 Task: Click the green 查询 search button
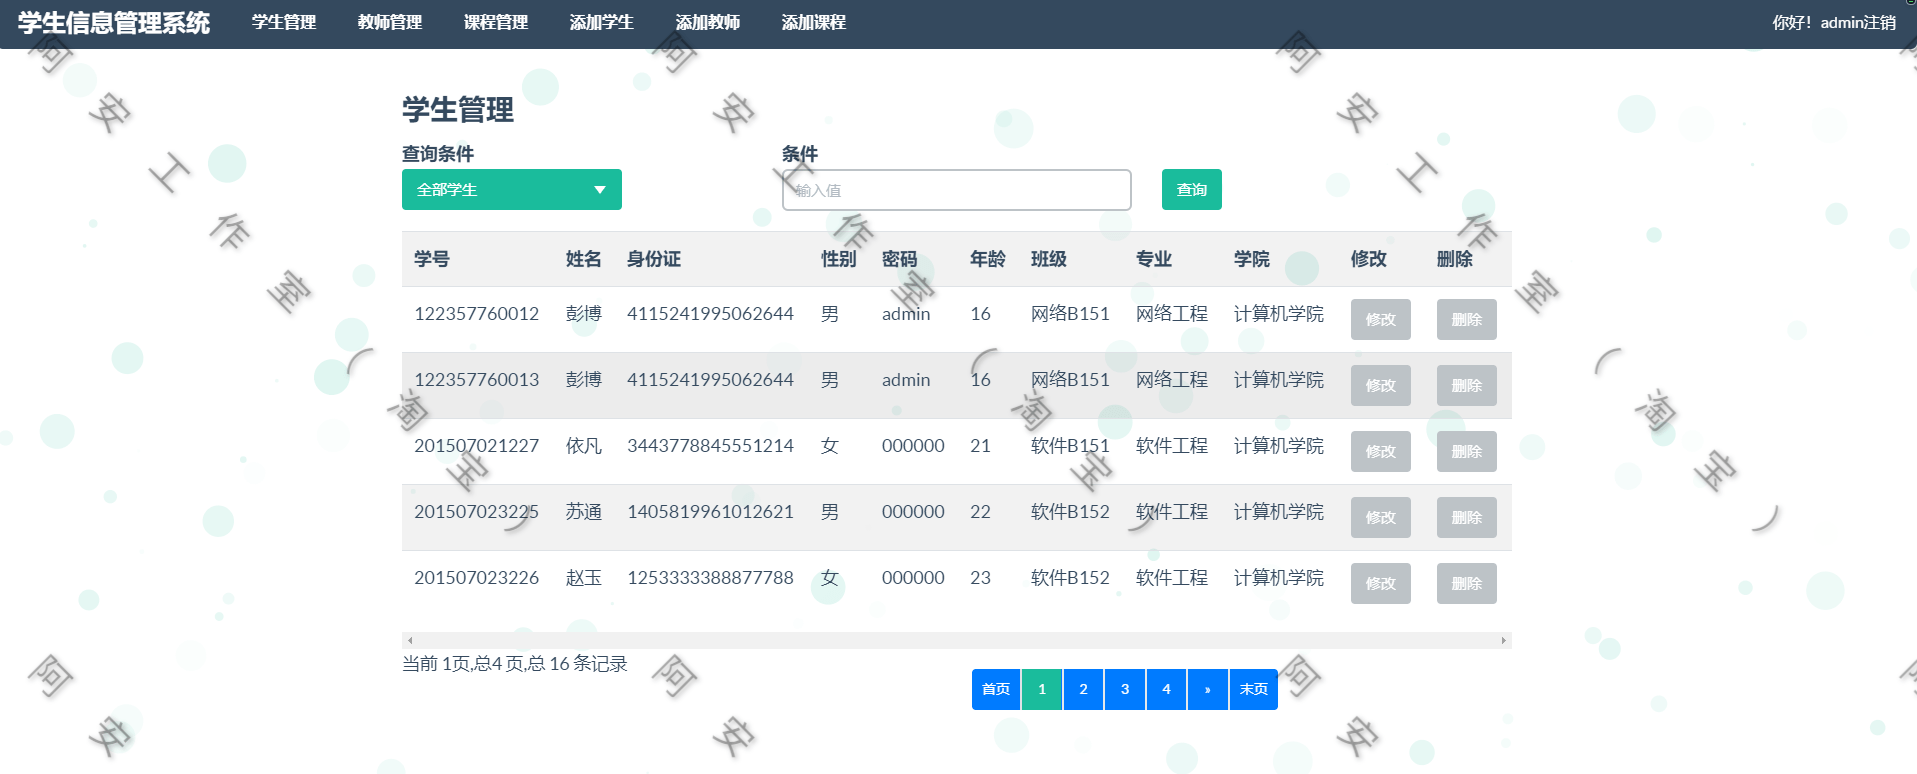(x=1192, y=190)
